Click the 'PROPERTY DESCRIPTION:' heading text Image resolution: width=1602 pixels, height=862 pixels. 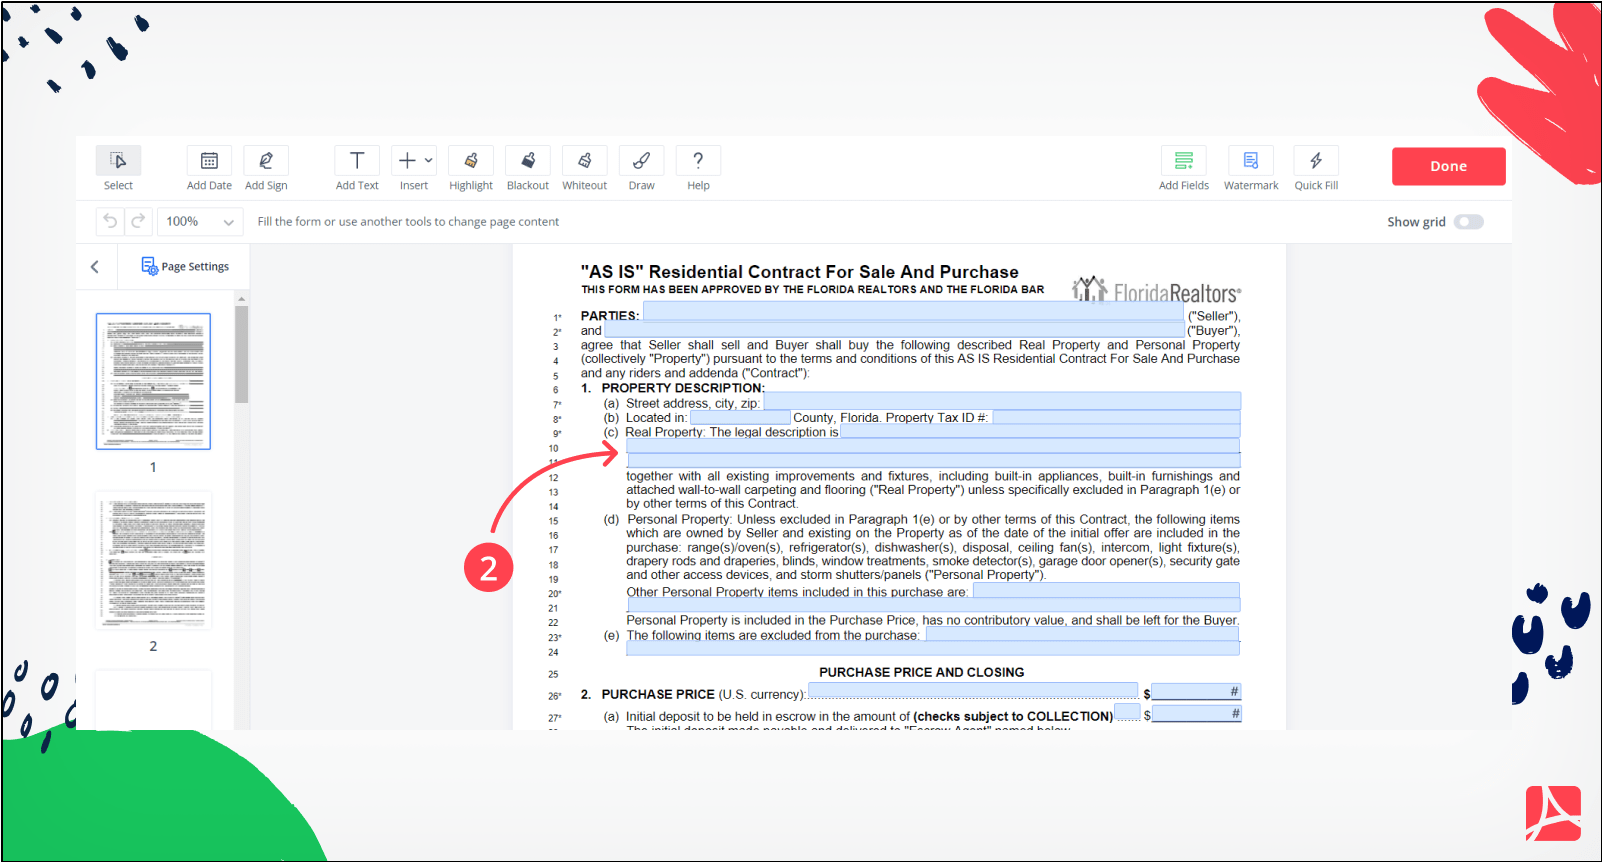[683, 388]
